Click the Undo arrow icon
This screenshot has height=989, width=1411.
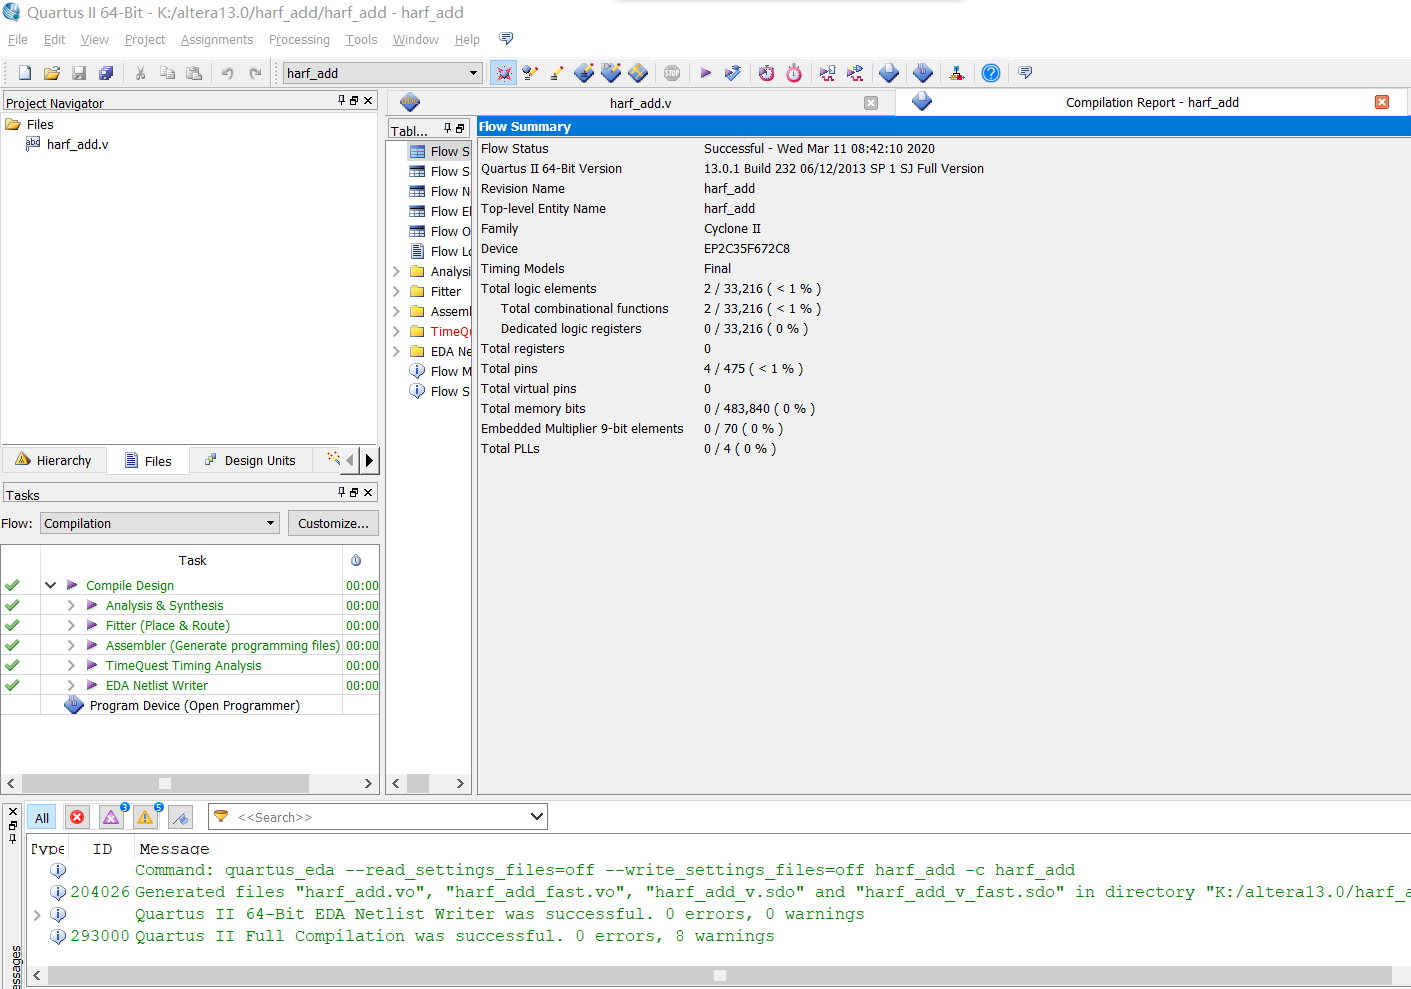tap(228, 73)
